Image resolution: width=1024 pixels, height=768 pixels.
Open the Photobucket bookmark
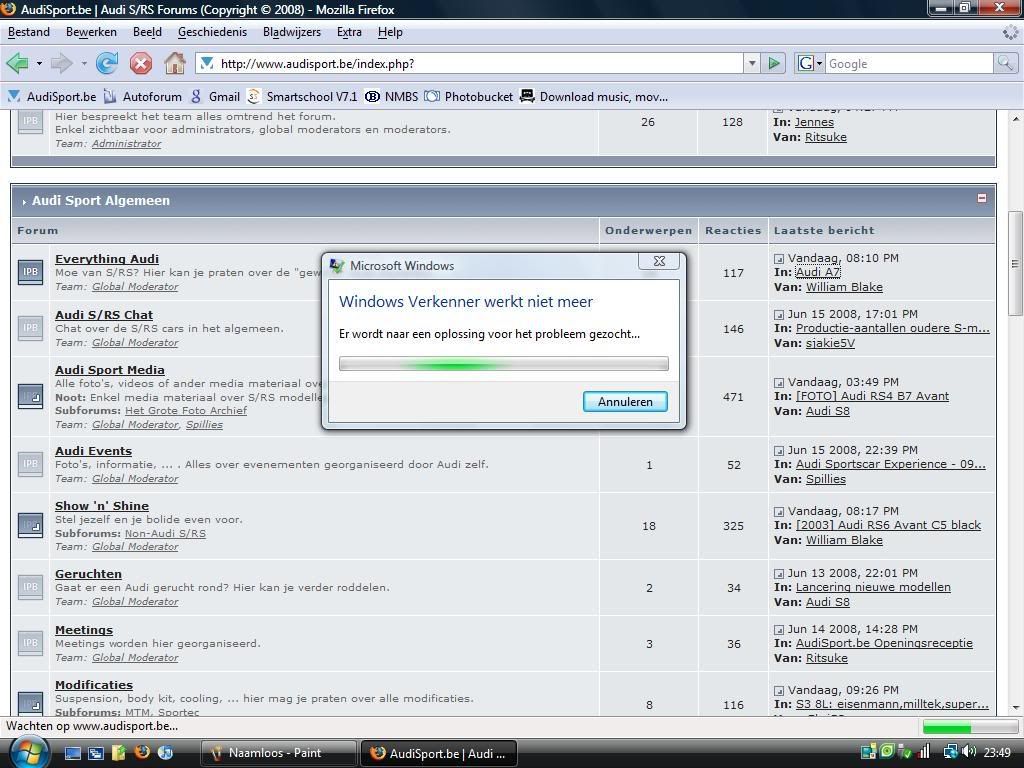pyautogui.click(x=469, y=97)
